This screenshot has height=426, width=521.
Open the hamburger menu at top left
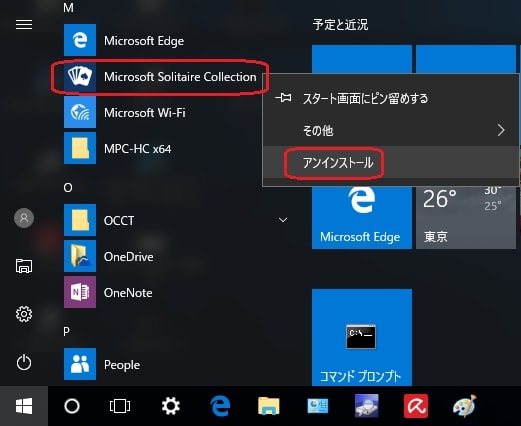24,24
